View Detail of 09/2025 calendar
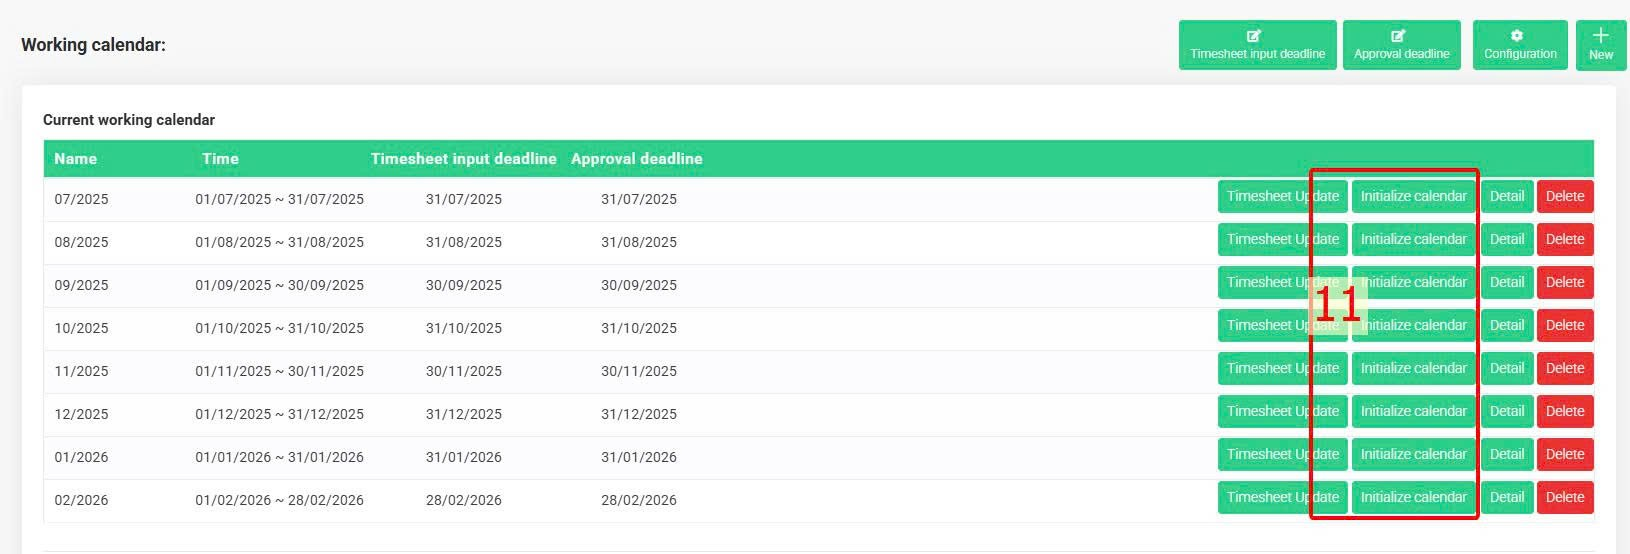The image size is (1630, 554). (x=1506, y=283)
